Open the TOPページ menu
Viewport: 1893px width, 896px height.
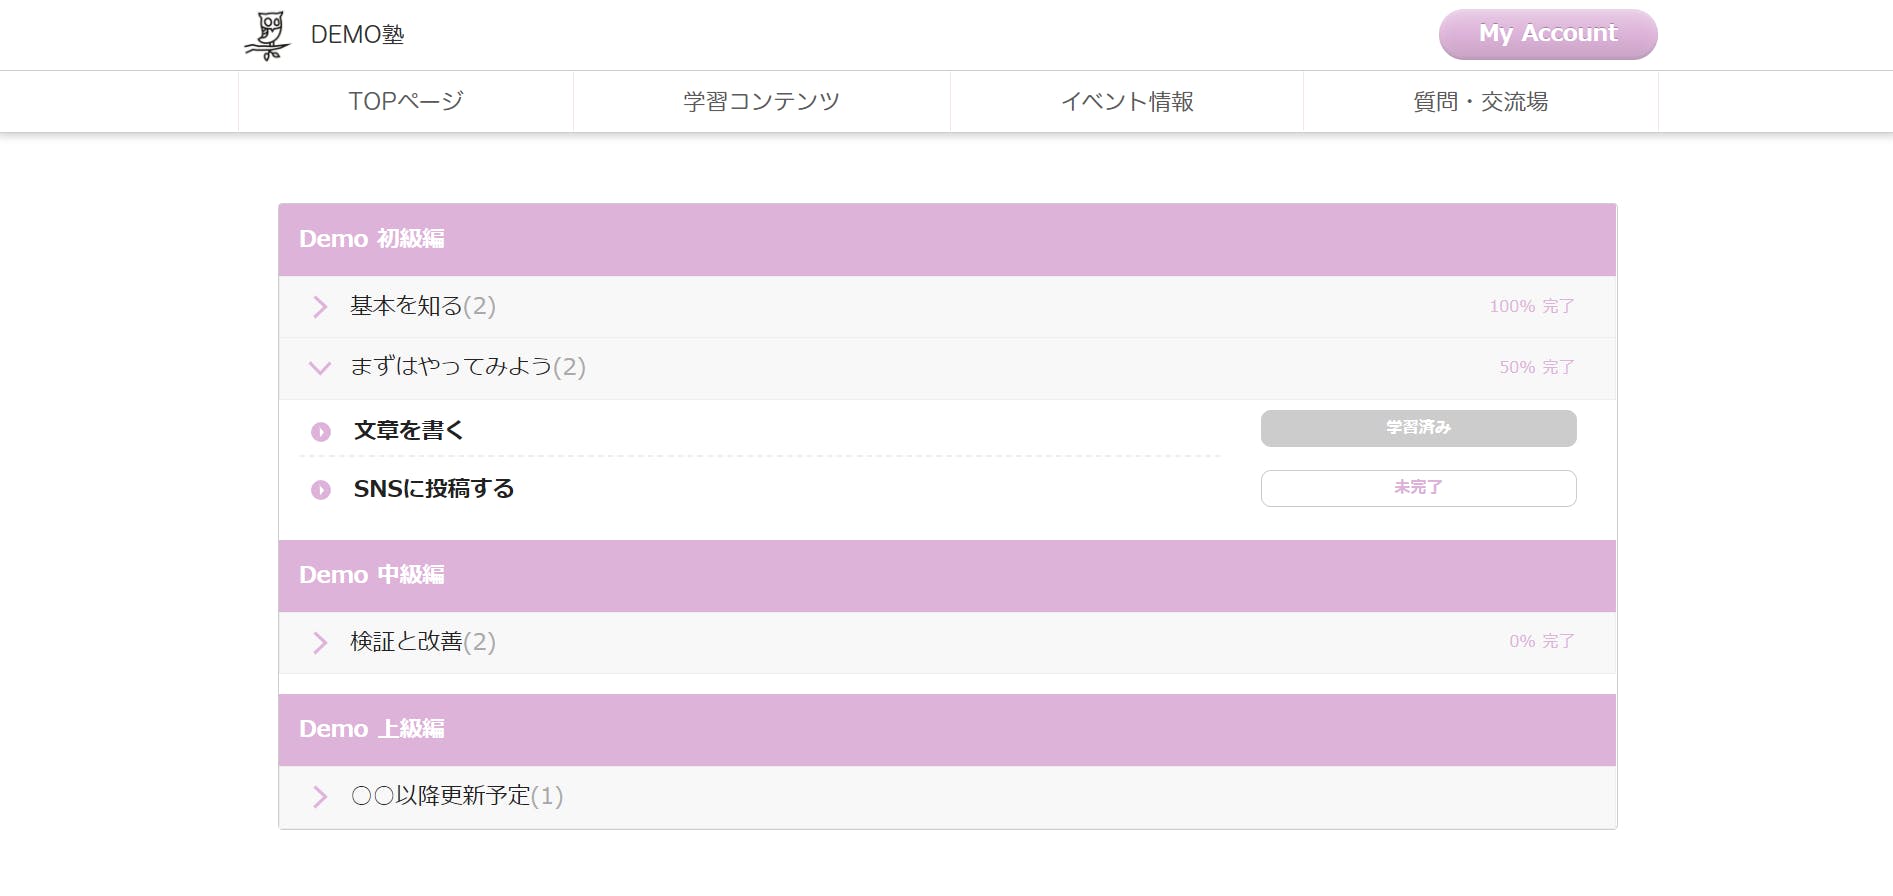click(406, 101)
